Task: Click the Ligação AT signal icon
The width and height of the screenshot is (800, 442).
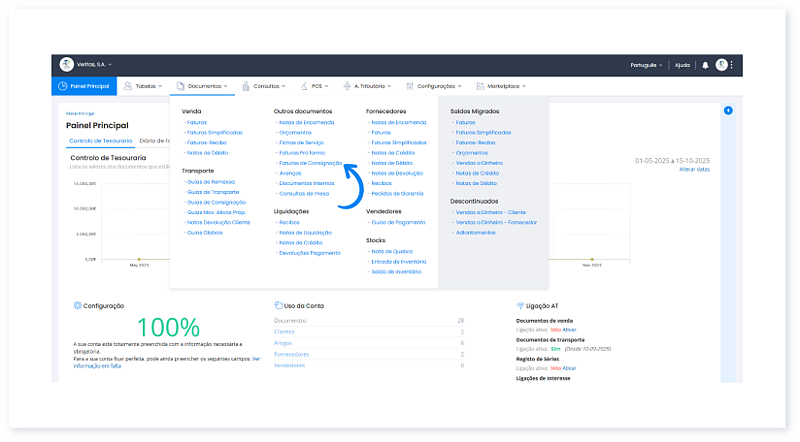Action: click(520, 305)
